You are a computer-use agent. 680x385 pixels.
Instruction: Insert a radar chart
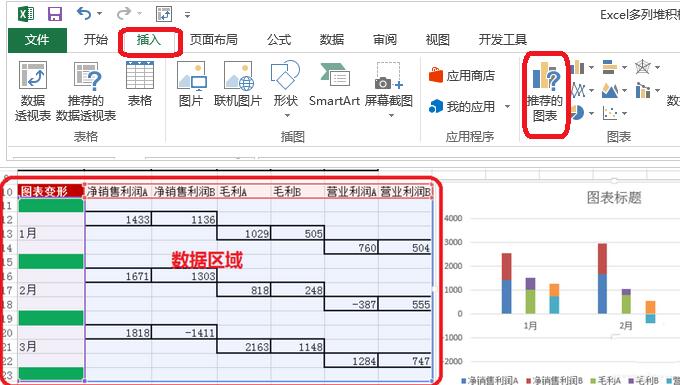tap(643, 67)
